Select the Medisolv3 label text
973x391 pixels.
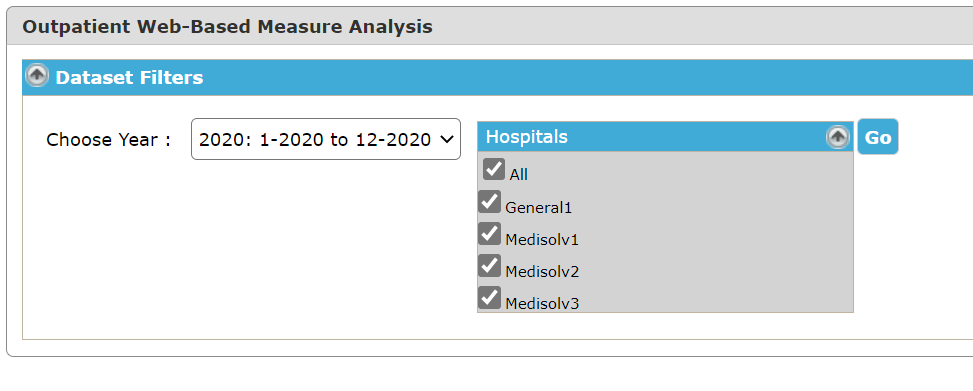tap(542, 303)
